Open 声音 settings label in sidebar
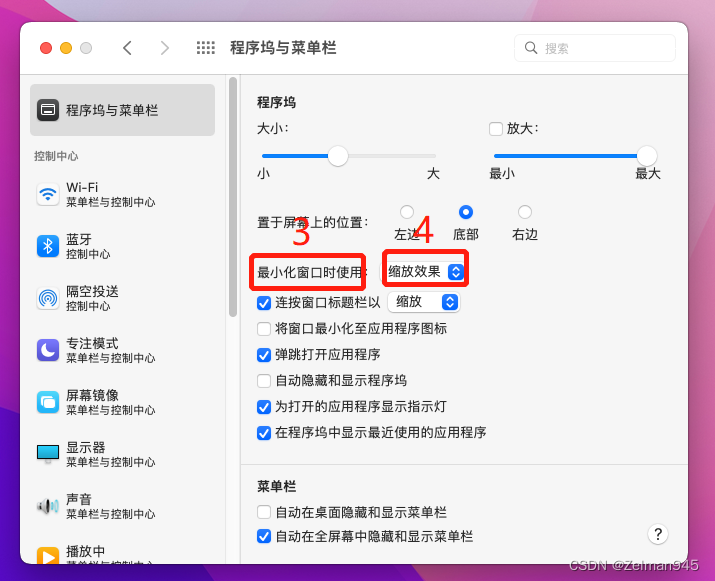Image resolution: width=715 pixels, height=581 pixels. [x=79, y=499]
